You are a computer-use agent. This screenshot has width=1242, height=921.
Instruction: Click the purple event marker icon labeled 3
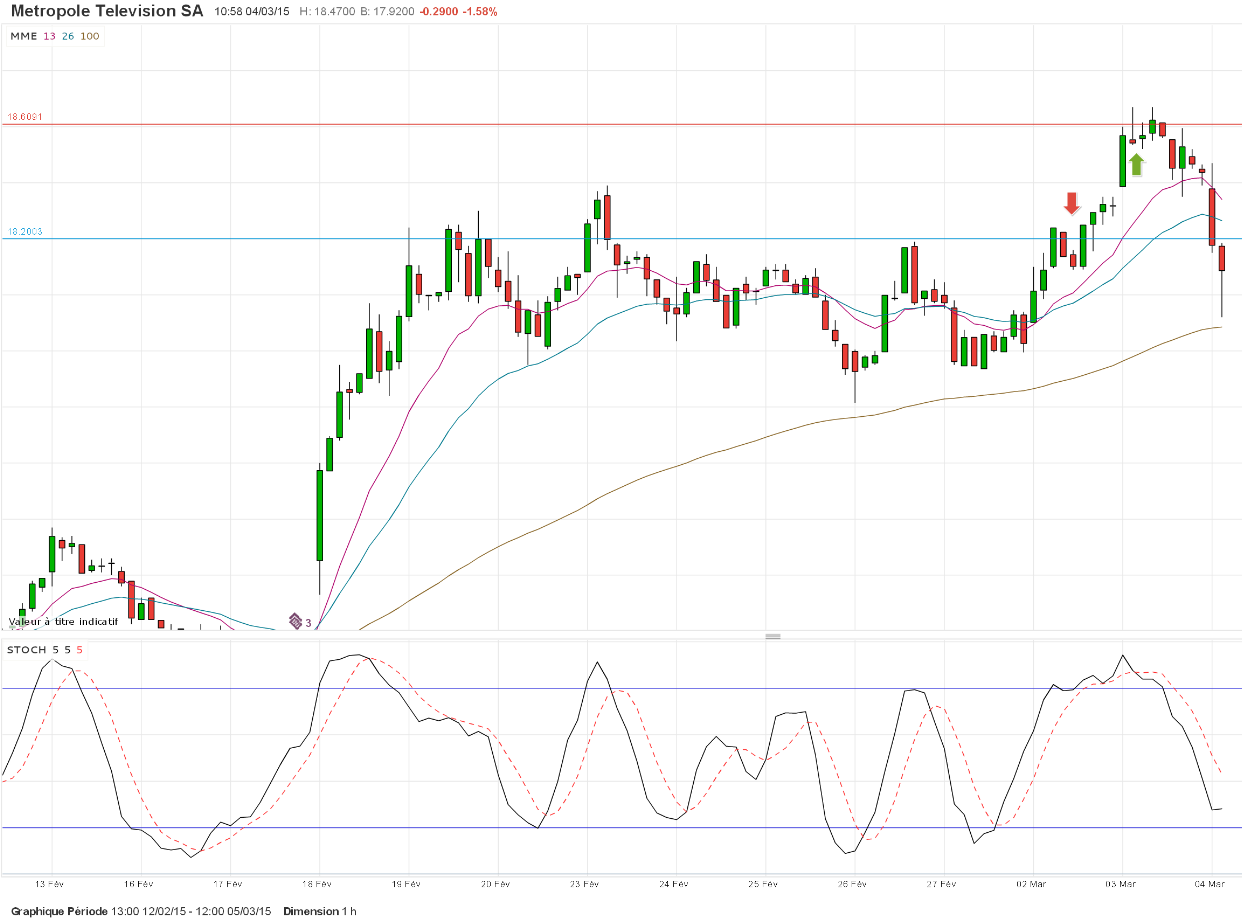tap(295, 621)
